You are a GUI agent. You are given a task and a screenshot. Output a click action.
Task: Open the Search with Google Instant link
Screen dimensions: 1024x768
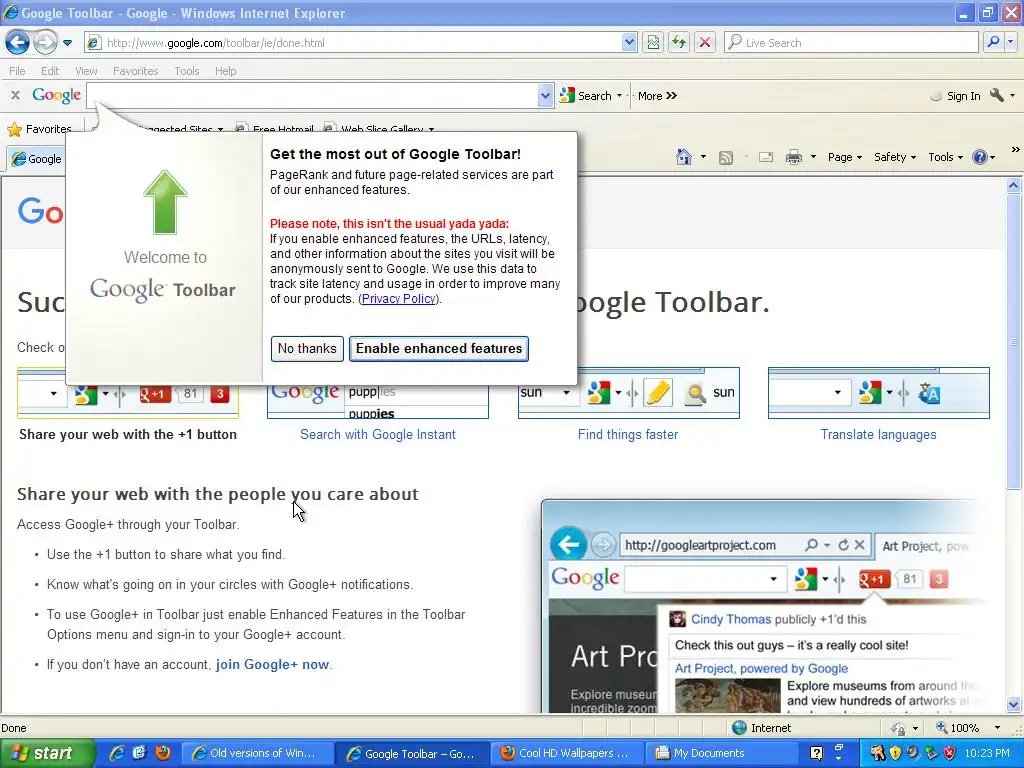click(377, 434)
